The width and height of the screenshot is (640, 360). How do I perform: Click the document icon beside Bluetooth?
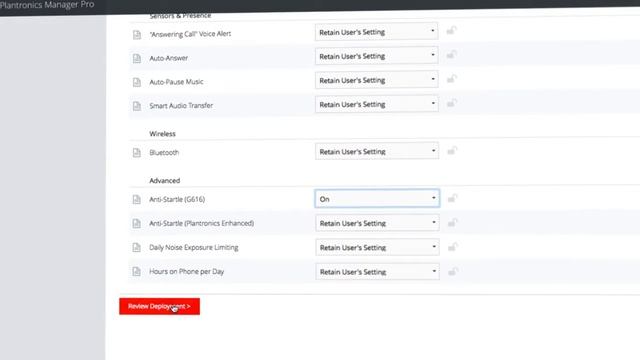[137, 153]
